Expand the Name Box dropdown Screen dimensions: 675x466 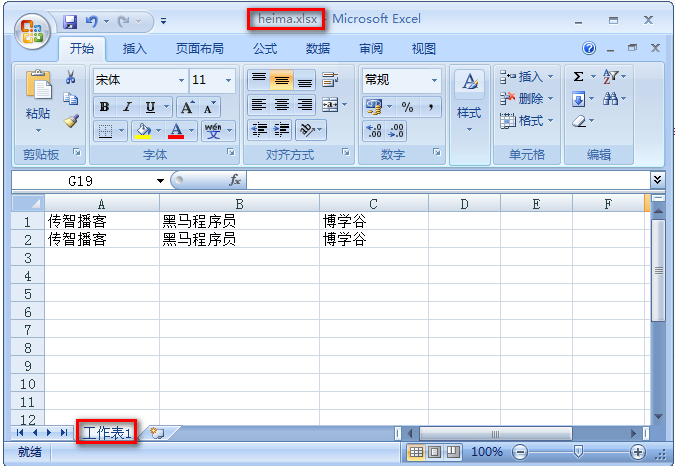(160, 181)
